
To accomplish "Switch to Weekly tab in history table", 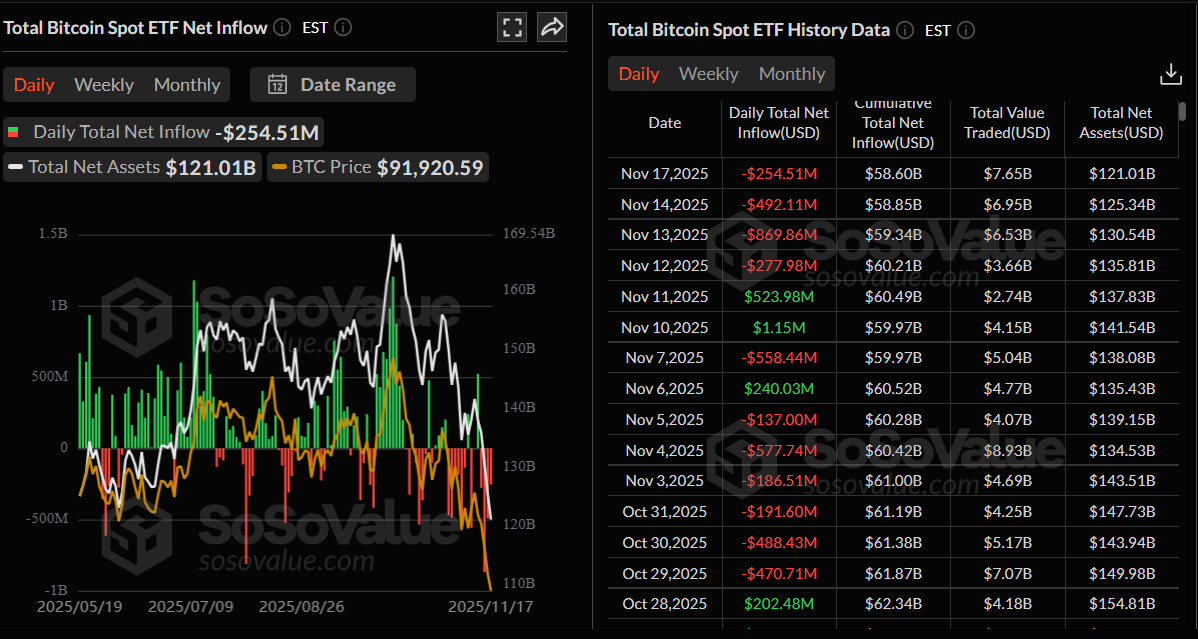I will pyautogui.click(x=709, y=73).
